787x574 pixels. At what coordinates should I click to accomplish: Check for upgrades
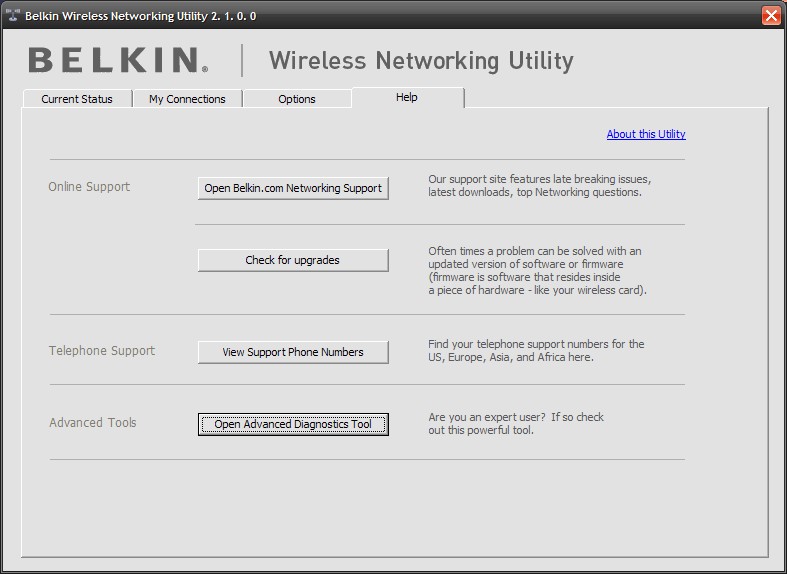pos(293,260)
